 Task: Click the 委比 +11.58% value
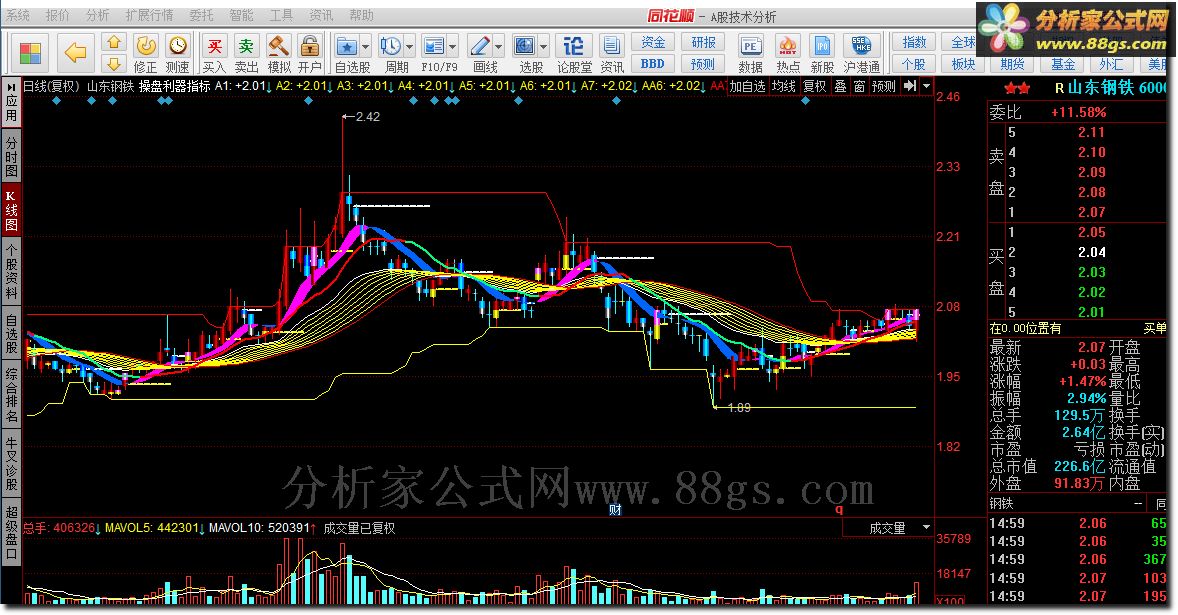(x=1078, y=113)
